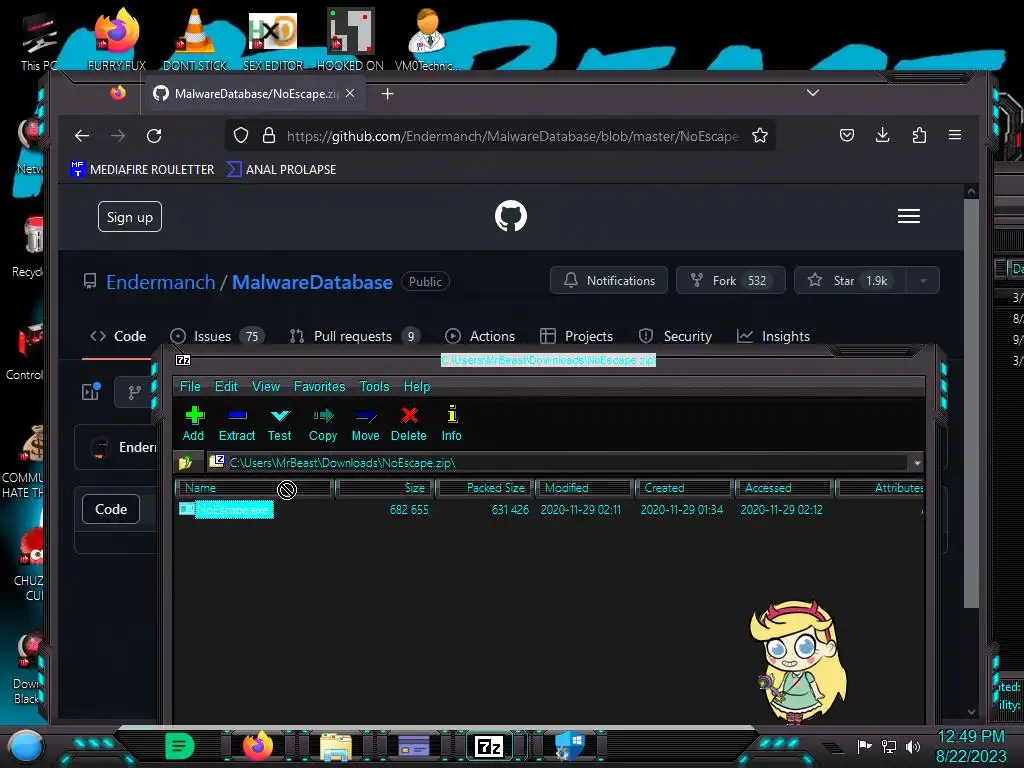Screen dimensions: 1024x768
Task: Open Firefox downloads panel
Action: (x=882, y=135)
